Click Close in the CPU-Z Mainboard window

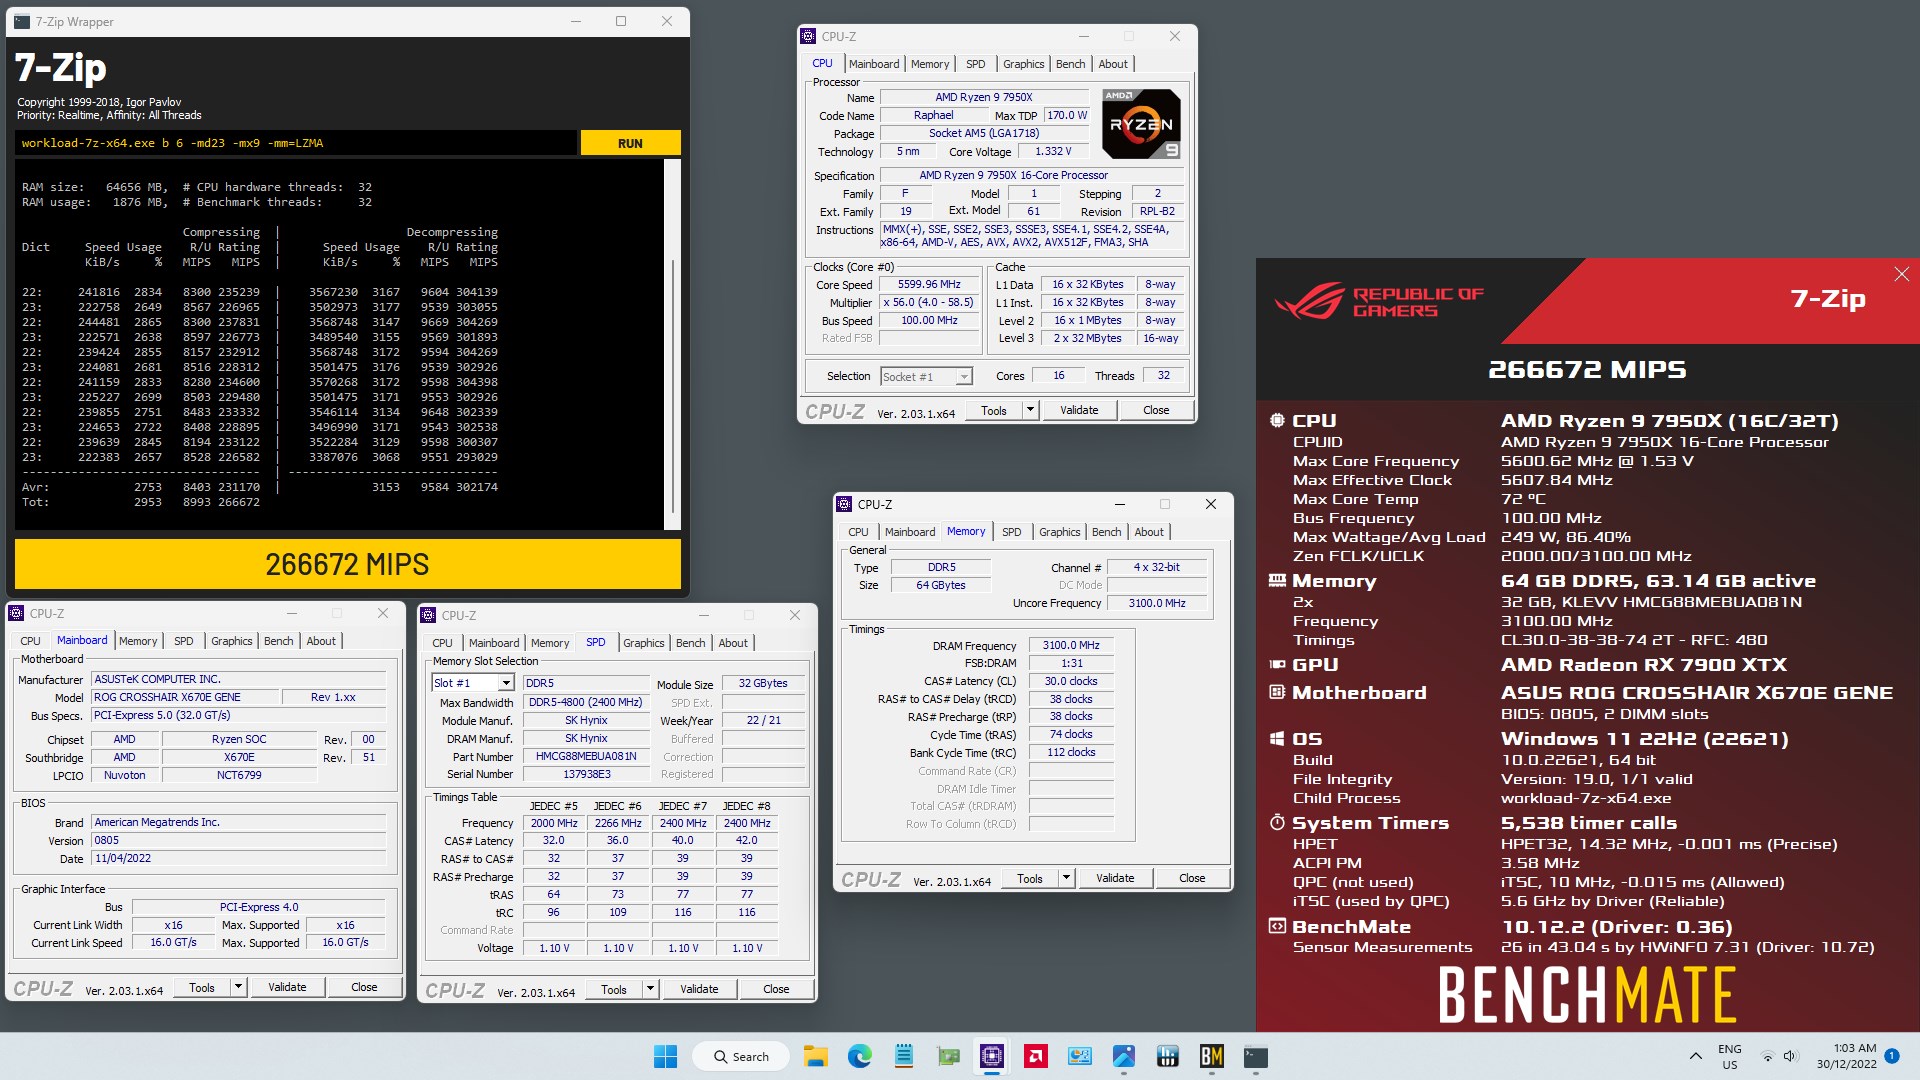364,987
